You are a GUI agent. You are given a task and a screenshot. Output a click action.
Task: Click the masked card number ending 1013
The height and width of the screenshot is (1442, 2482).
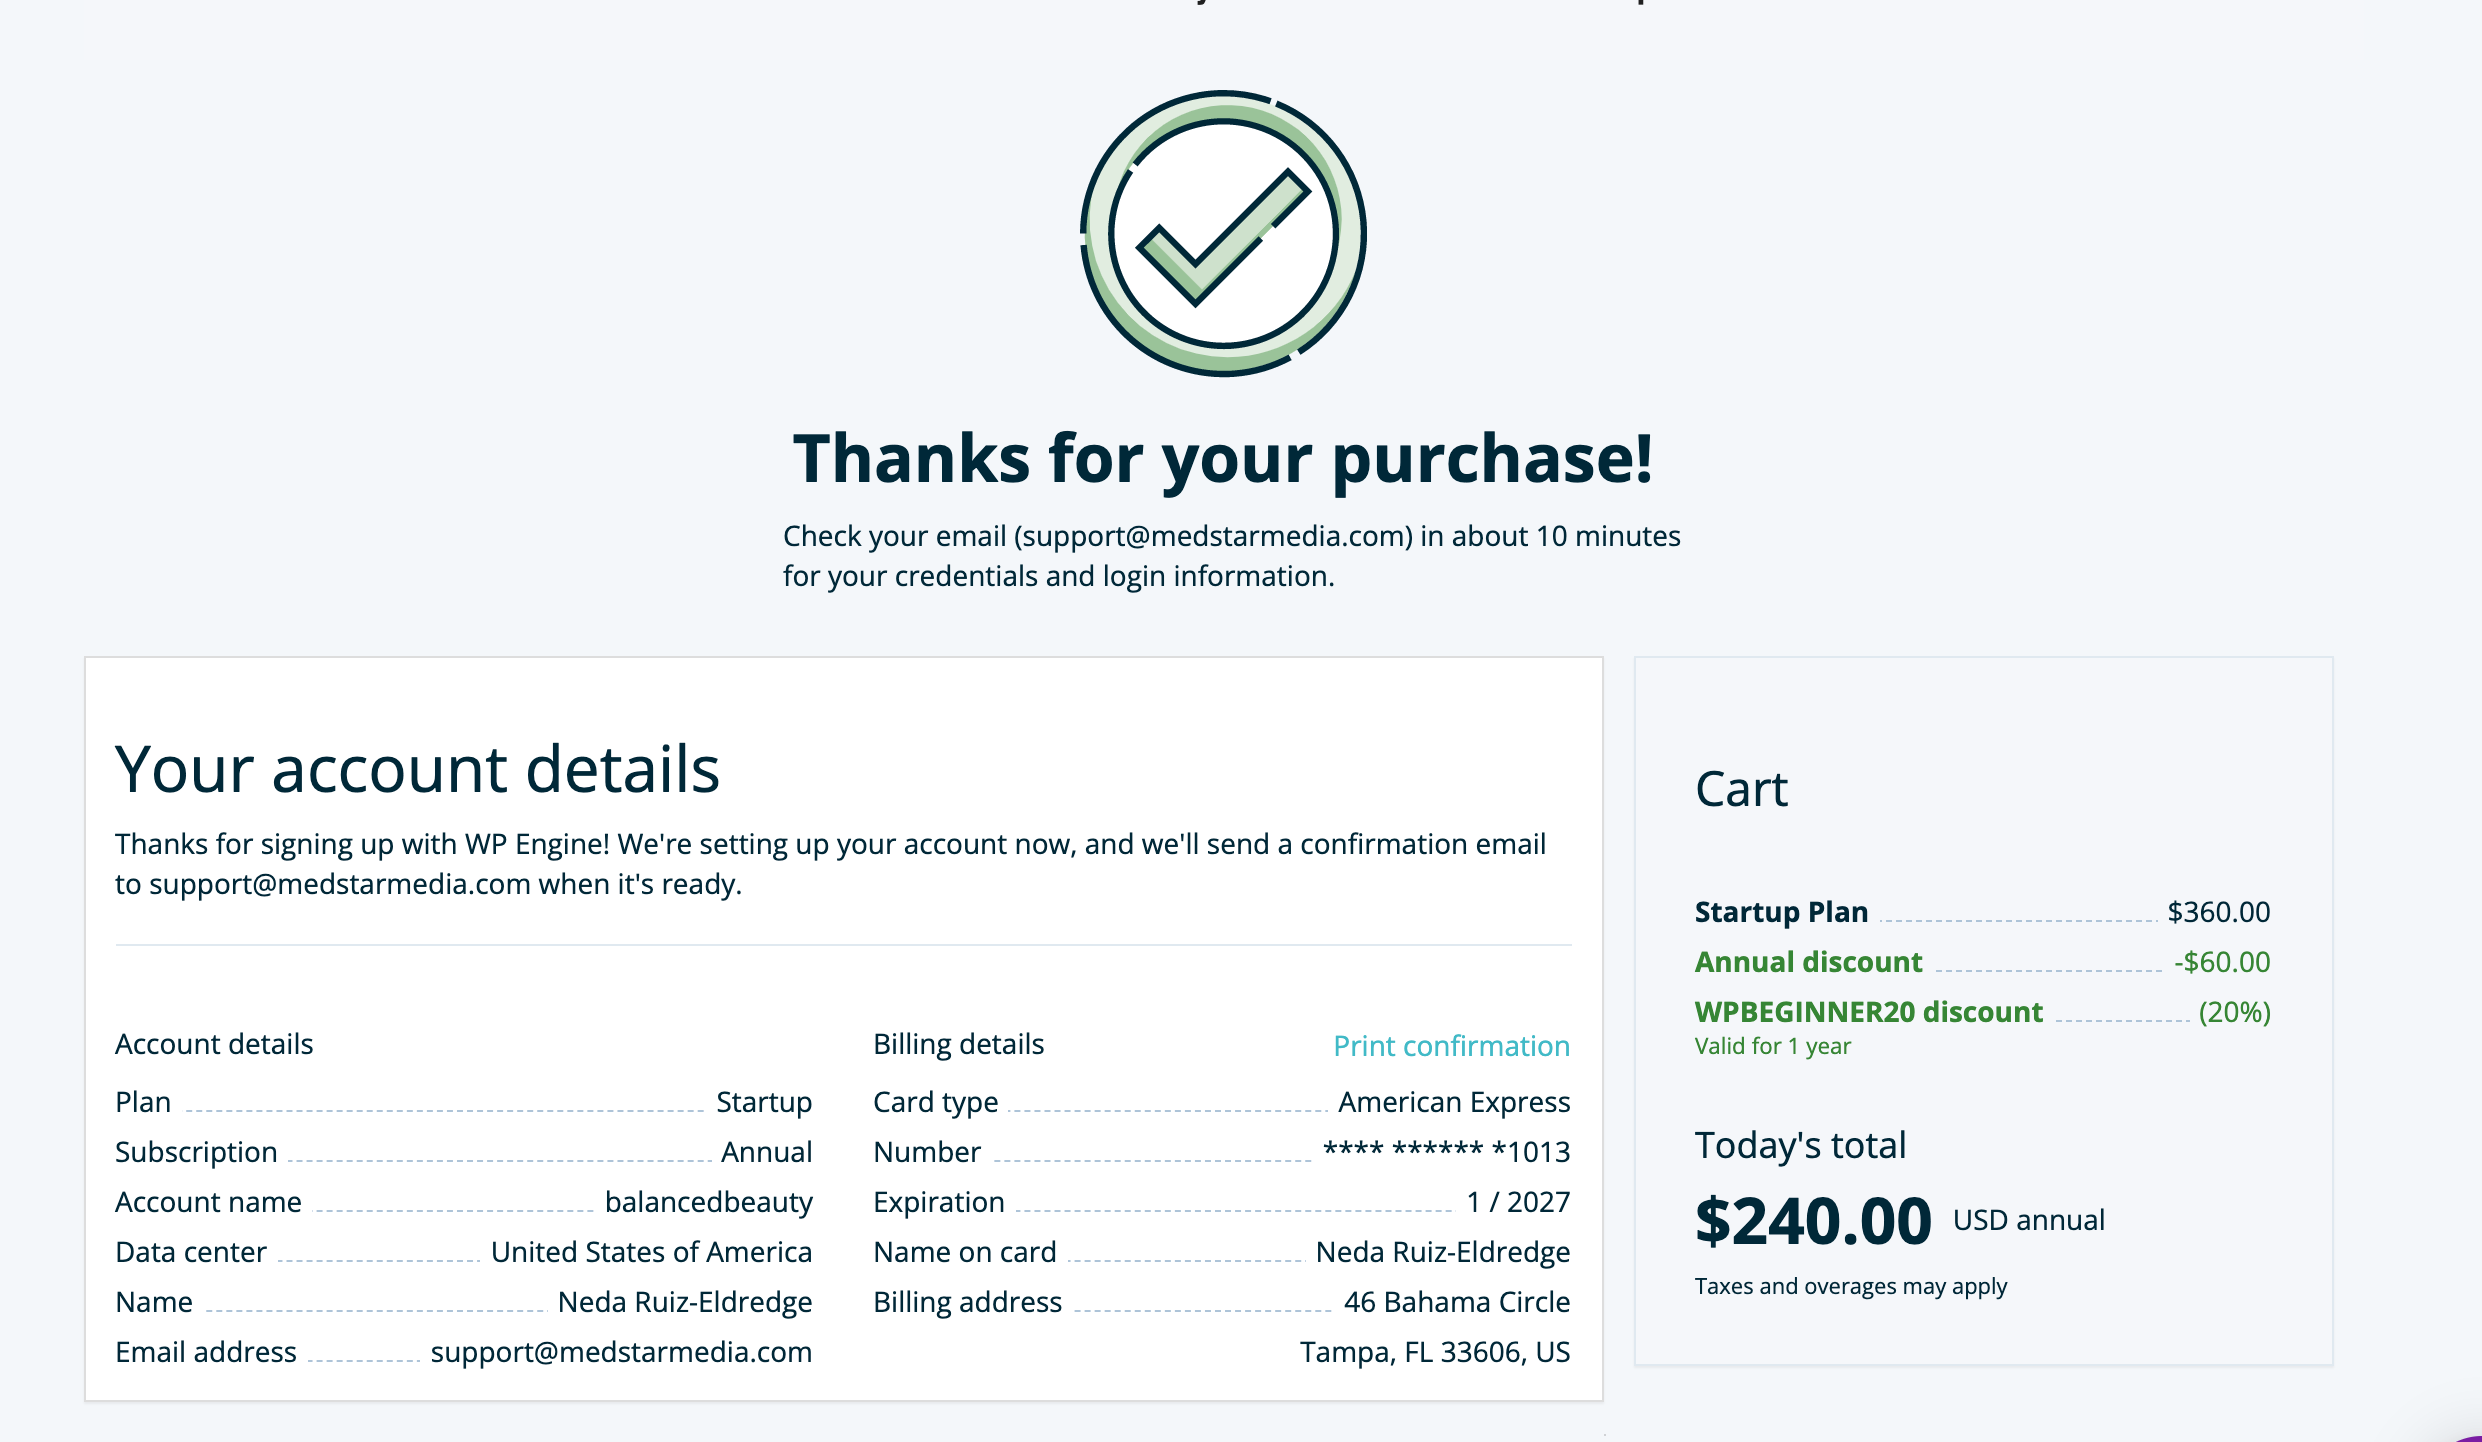point(1446,1152)
